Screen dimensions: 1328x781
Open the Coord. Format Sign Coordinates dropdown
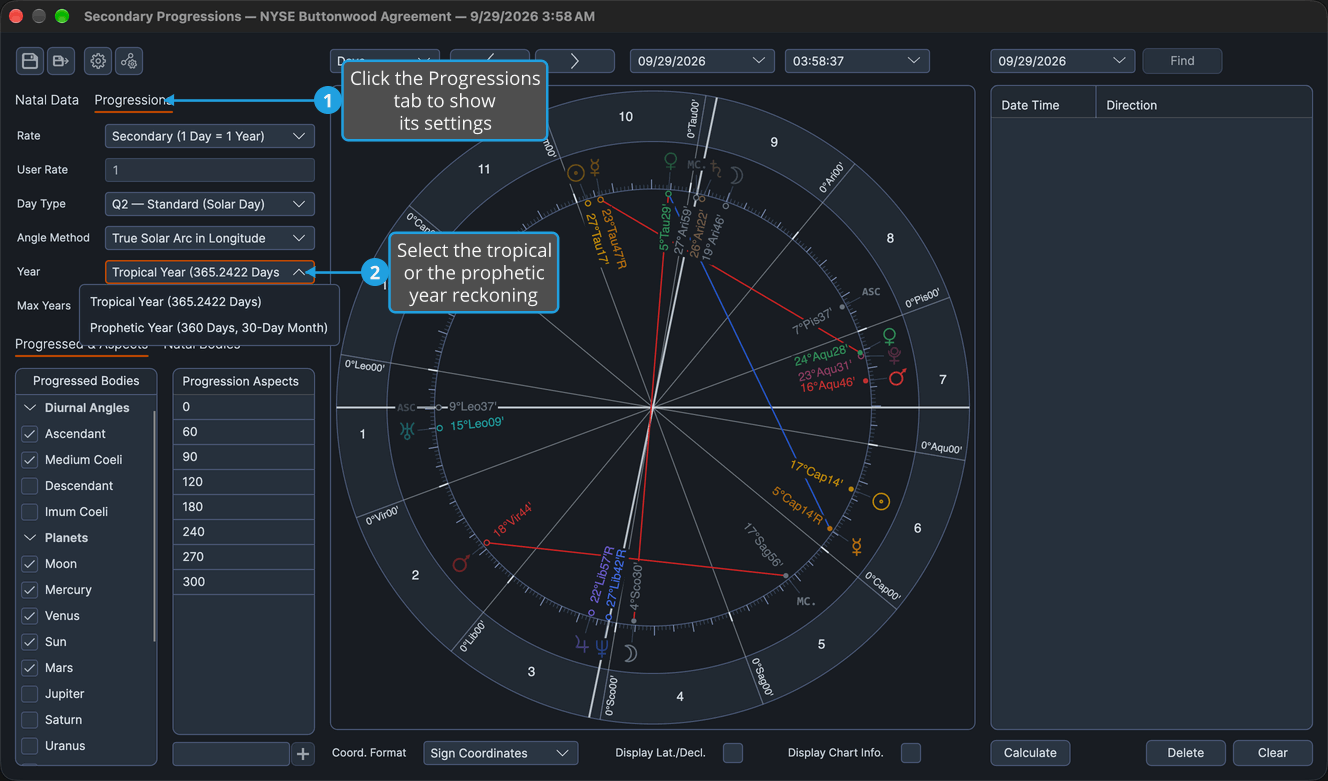tap(501, 753)
